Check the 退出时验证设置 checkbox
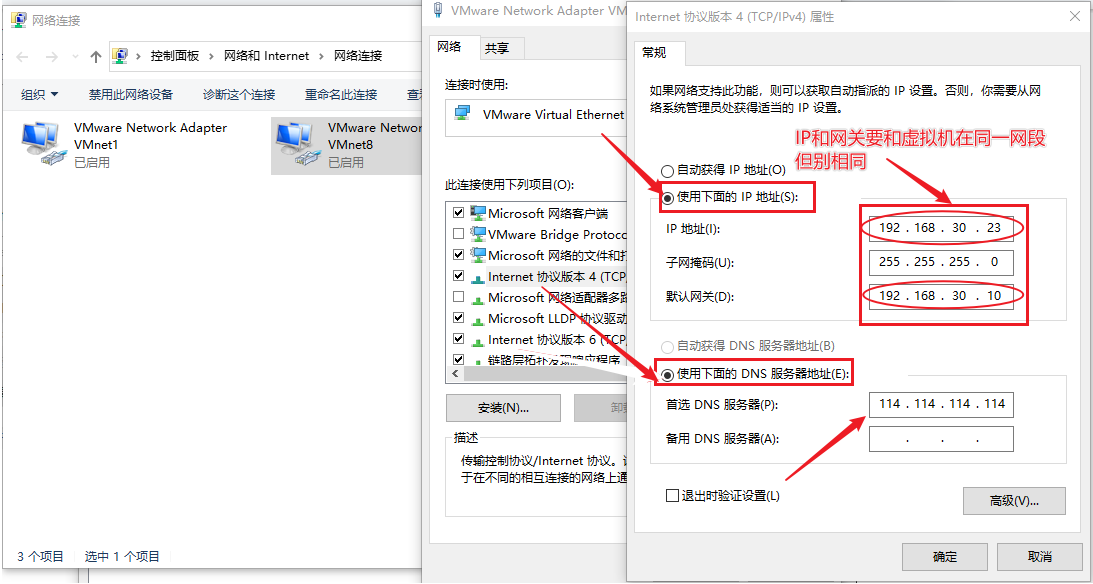Screen dimensions: 1093x584 click(x=672, y=496)
